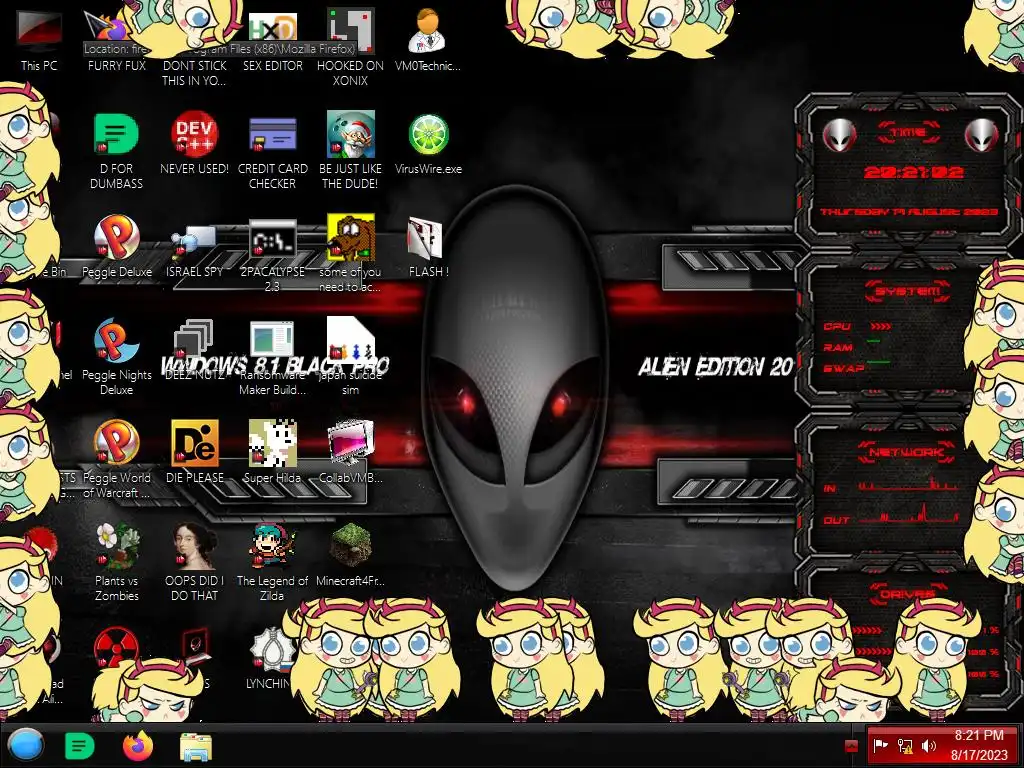Open network status tray icon
Image resolution: width=1024 pixels, height=768 pixels.
click(904, 746)
